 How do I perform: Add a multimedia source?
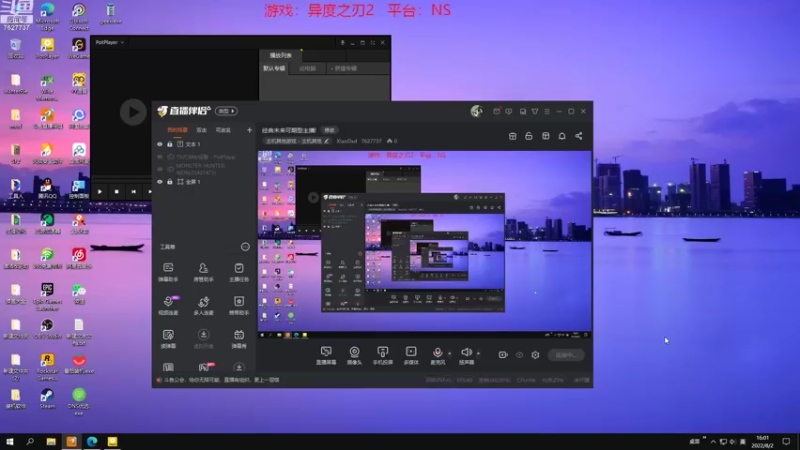[x=411, y=356]
